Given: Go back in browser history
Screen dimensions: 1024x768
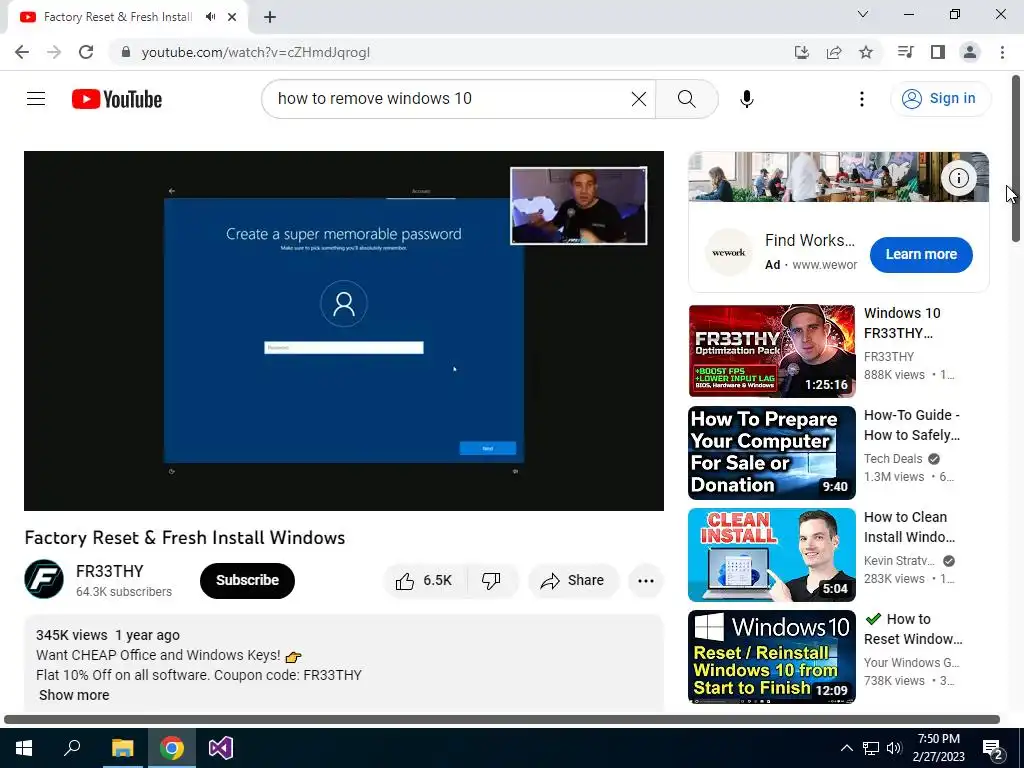Looking at the screenshot, I should pos(22,52).
